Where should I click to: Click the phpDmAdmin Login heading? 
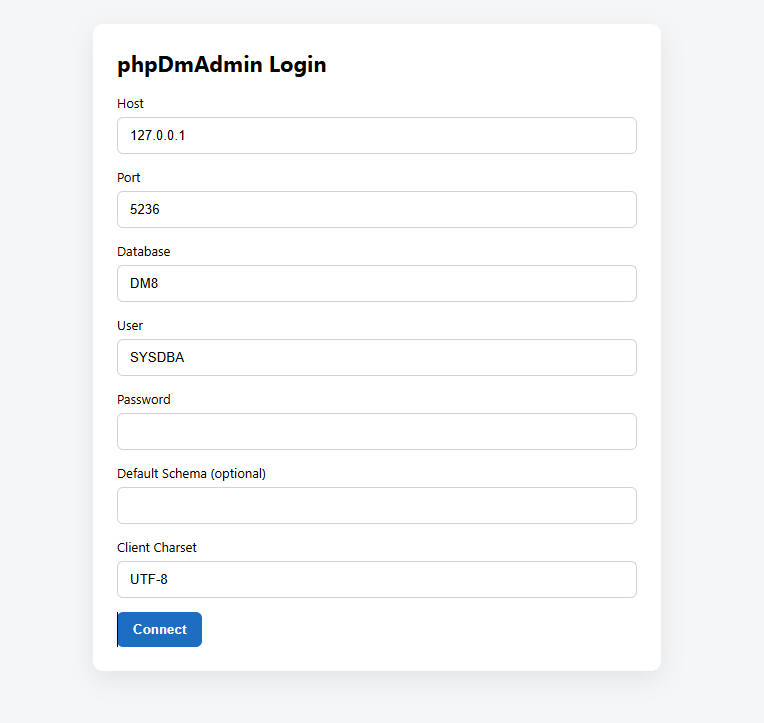(221, 66)
